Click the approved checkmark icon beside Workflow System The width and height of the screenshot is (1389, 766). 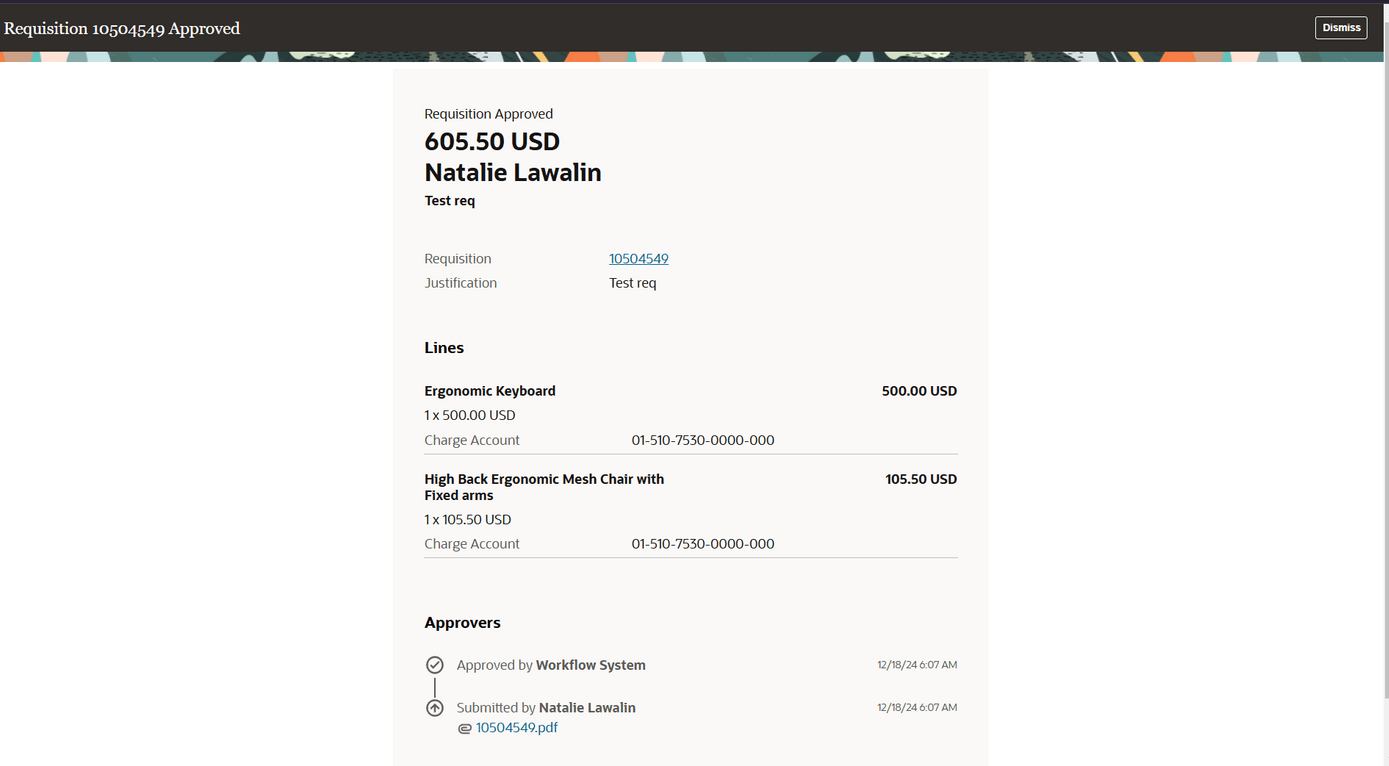[x=435, y=664]
